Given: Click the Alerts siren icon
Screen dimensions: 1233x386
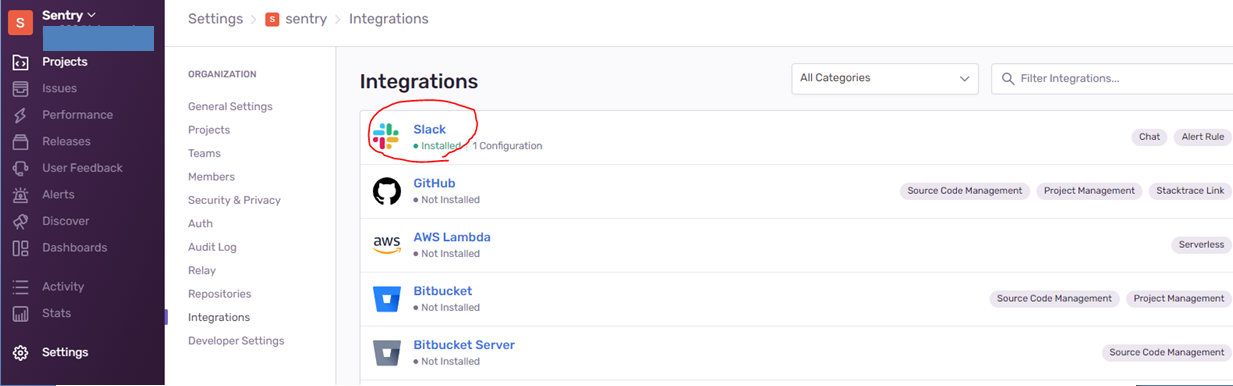Looking at the screenshot, I should 20,194.
